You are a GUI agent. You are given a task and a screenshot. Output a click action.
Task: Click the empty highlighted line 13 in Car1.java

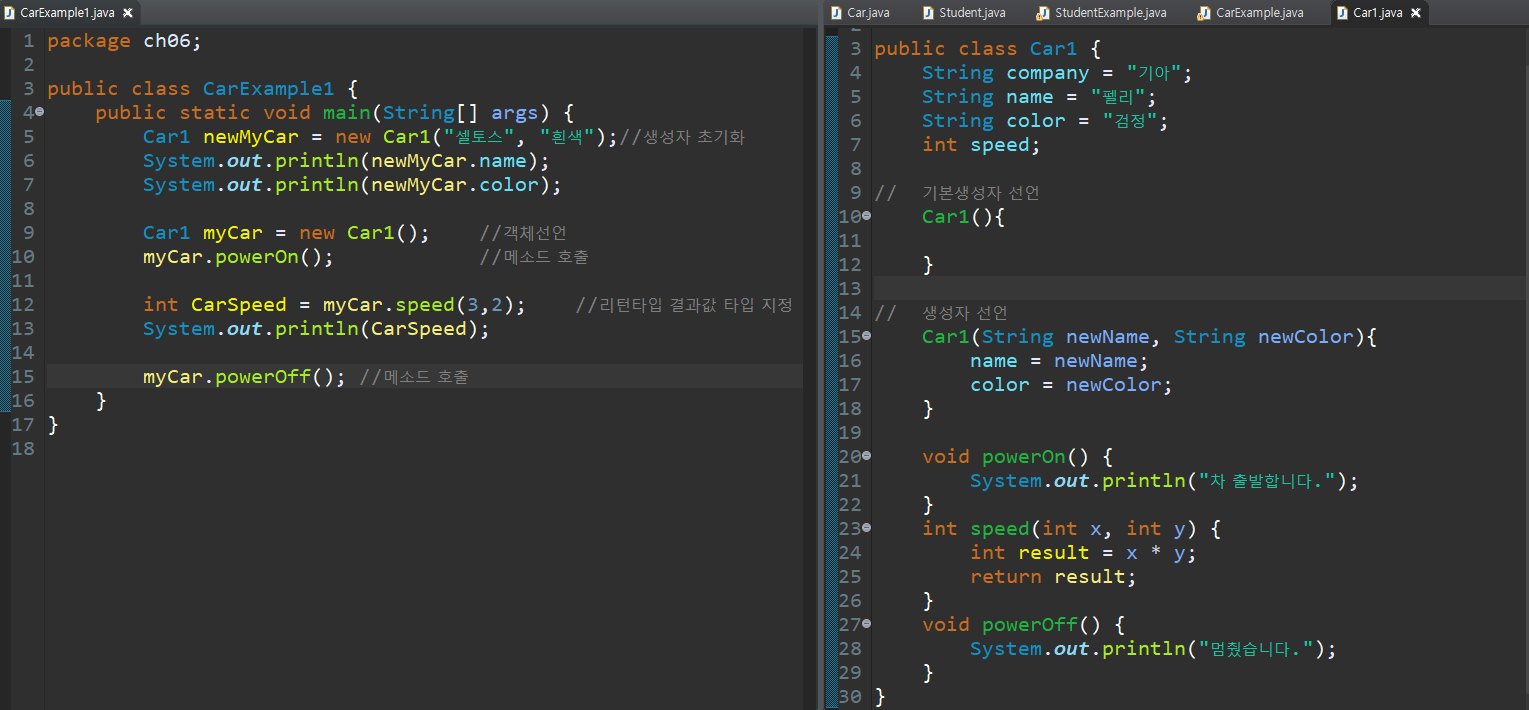pos(1198,289)
